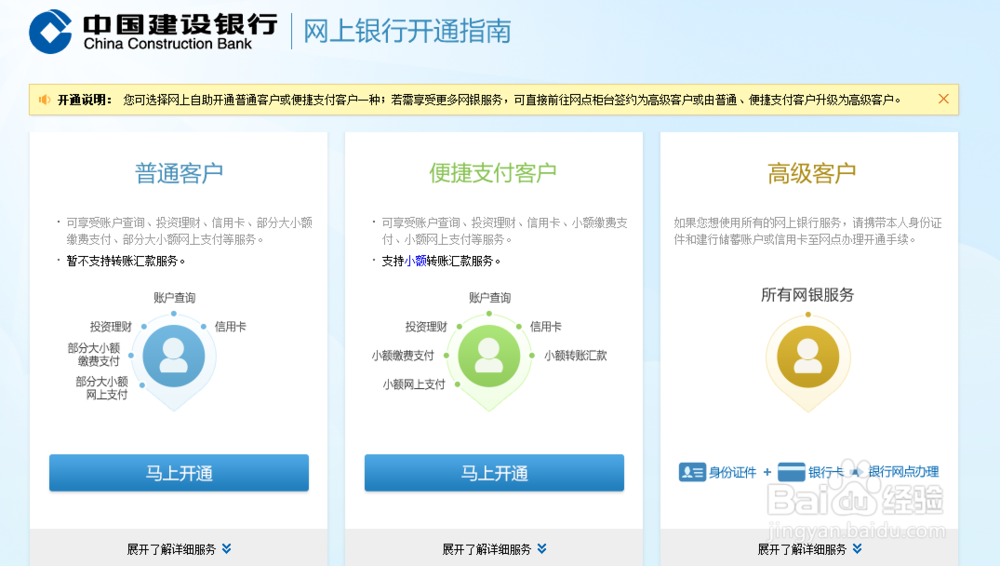Click the green 便捷支付客户 avatar icon
This screenshot has width=1000, height=566.
tap(489, 356)
